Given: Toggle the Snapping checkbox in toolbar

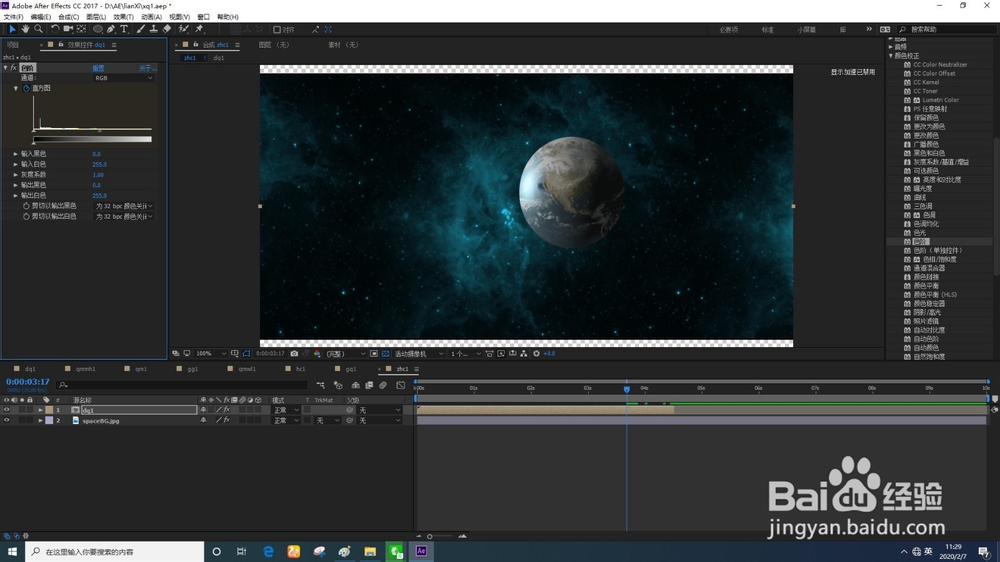Looking at the screenshot, I should [x=277, y=29].
